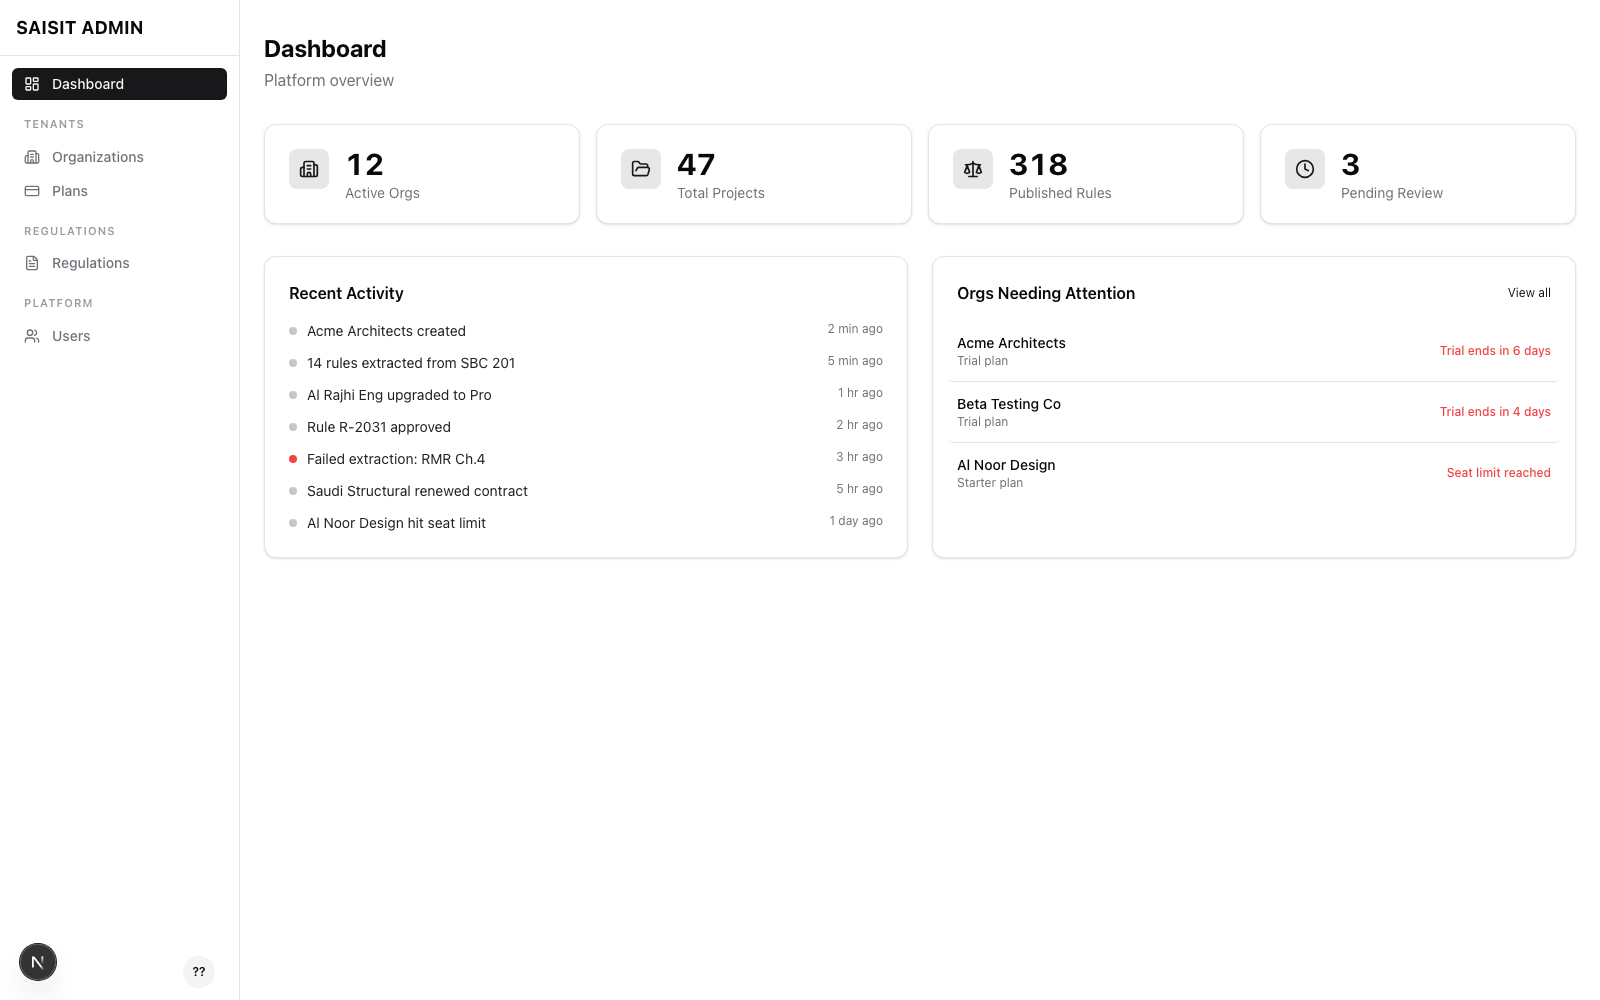Click the Plans card icon in sidebar
The image size is (1600, 1000).
(32, 191)
